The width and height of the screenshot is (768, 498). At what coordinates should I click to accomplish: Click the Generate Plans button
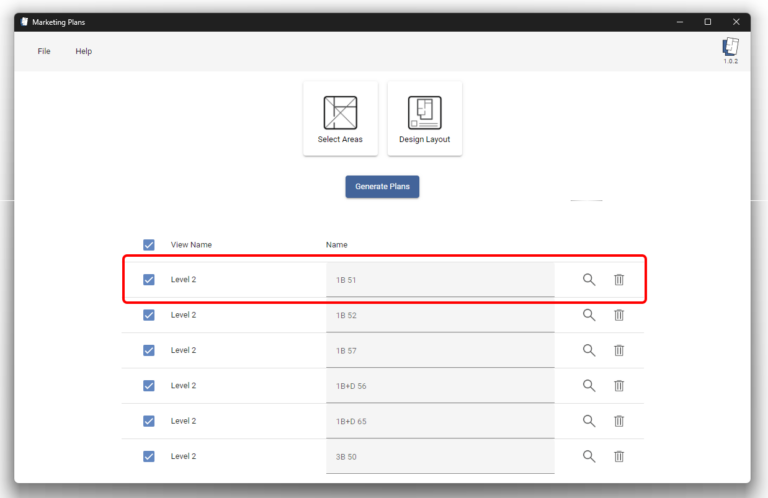[382, 187]
